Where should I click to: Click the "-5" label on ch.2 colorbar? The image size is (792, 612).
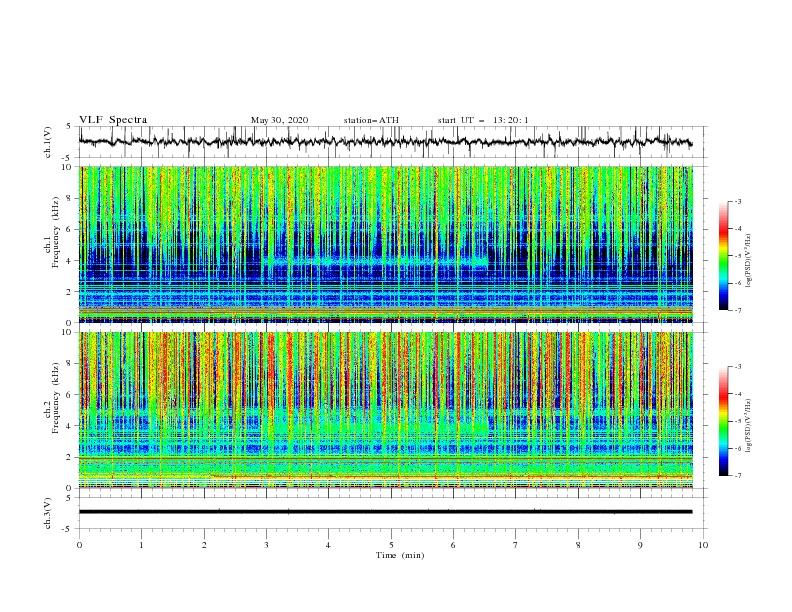click(737, 421)
